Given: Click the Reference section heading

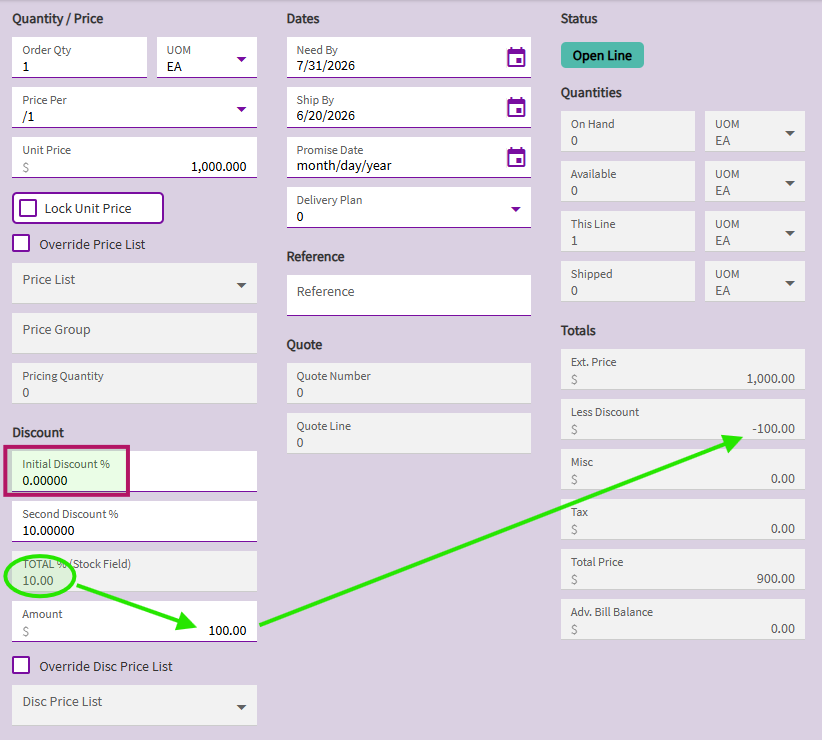Looking at the screenshot, I should (315, 257).
